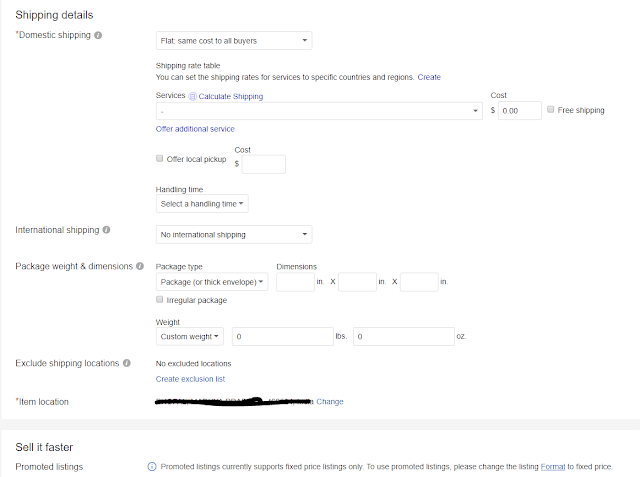This screenshot has width=640, height=477.
Task: Click the Domestic shipping info icon
Action: point(97,36)
